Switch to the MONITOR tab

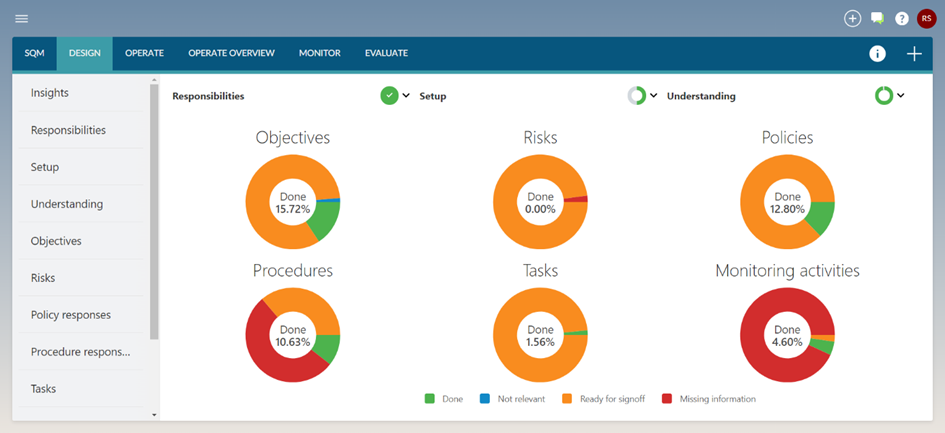(x=319, y=53)
